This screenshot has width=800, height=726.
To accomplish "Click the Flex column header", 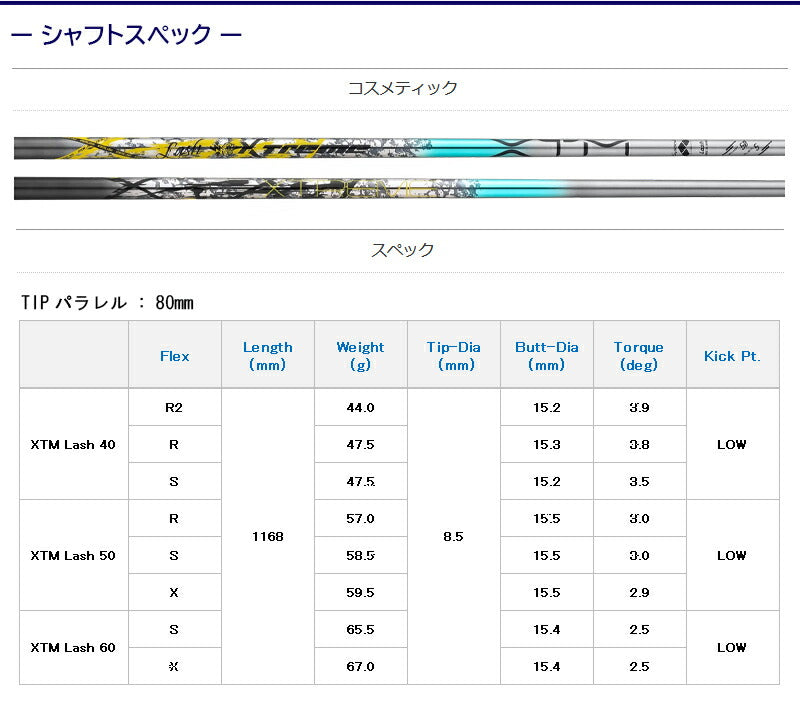I will pos(174,356).
